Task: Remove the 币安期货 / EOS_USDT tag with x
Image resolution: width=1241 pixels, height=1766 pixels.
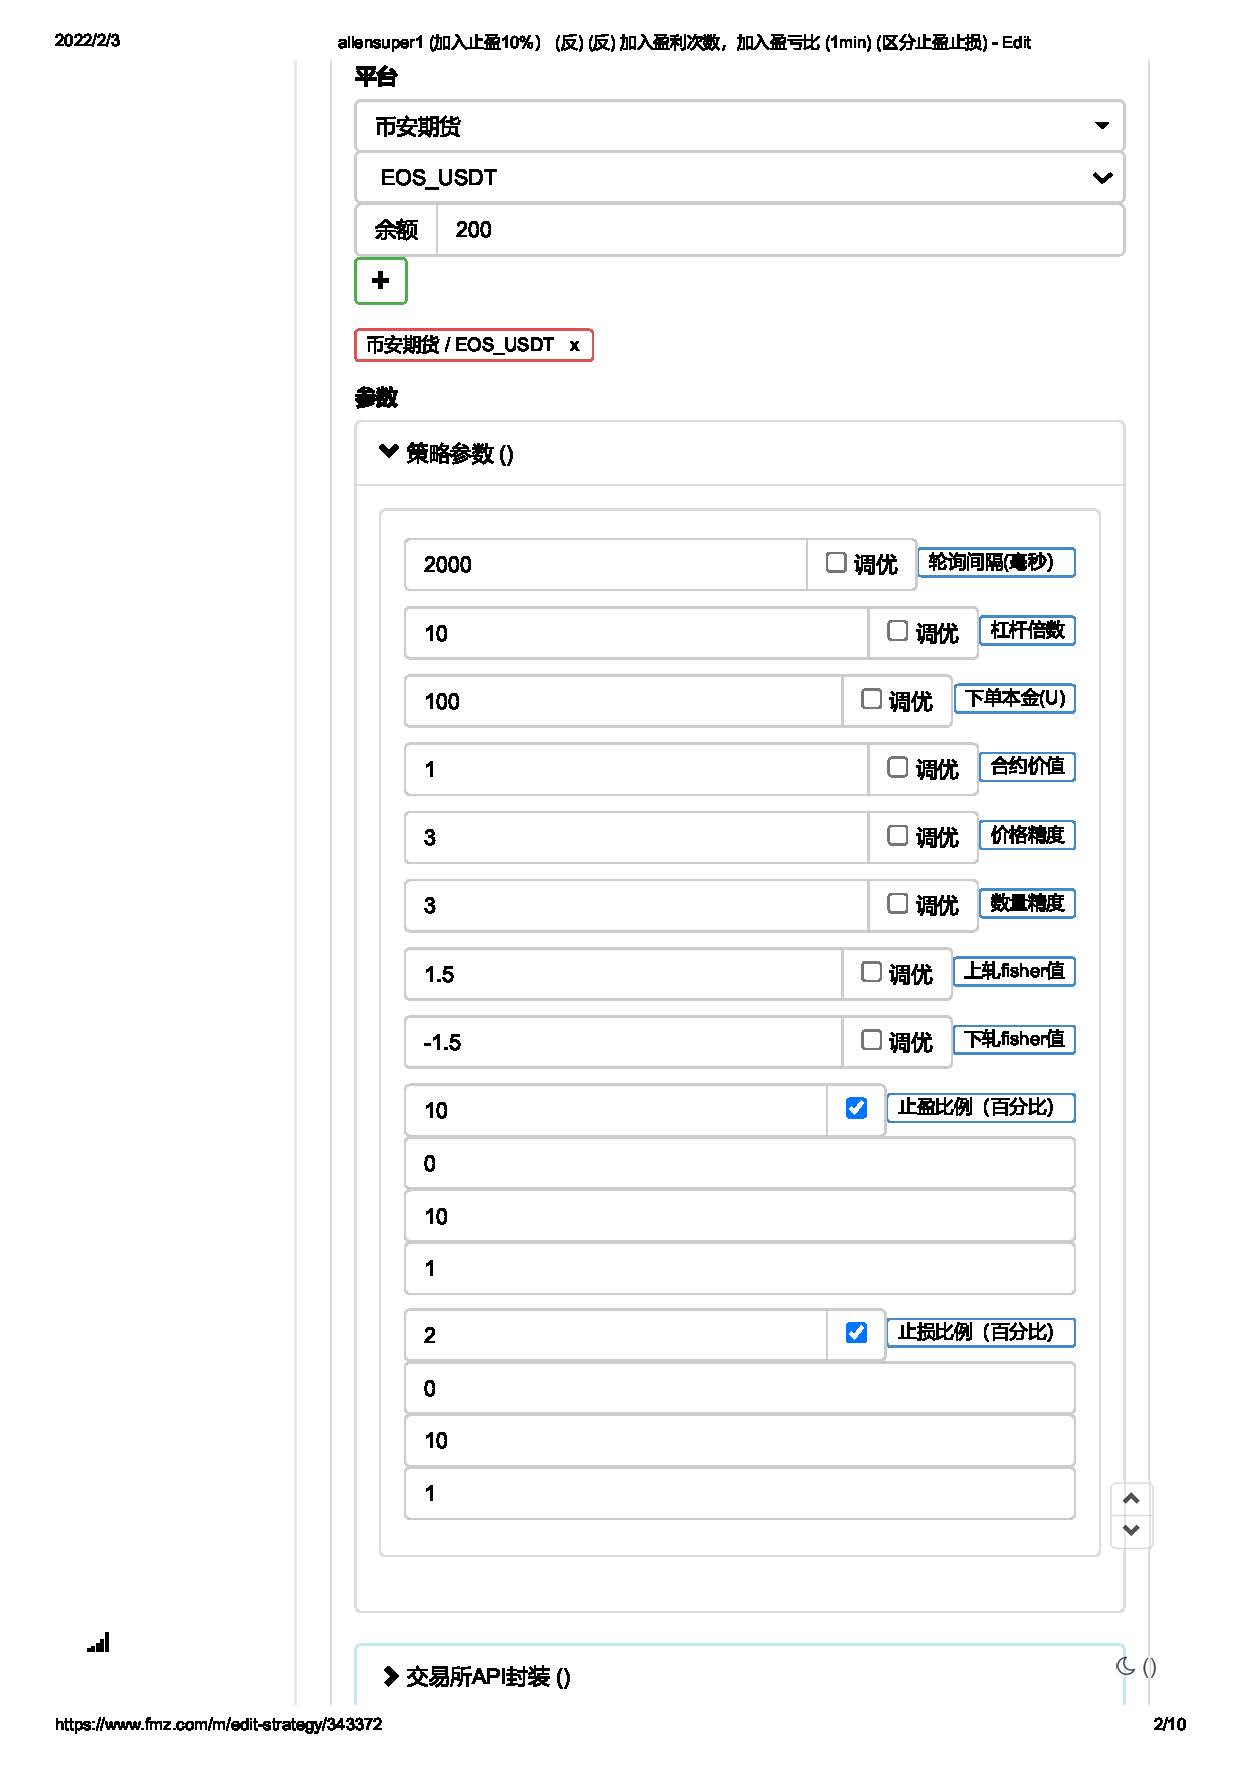Action: point(574,345)
